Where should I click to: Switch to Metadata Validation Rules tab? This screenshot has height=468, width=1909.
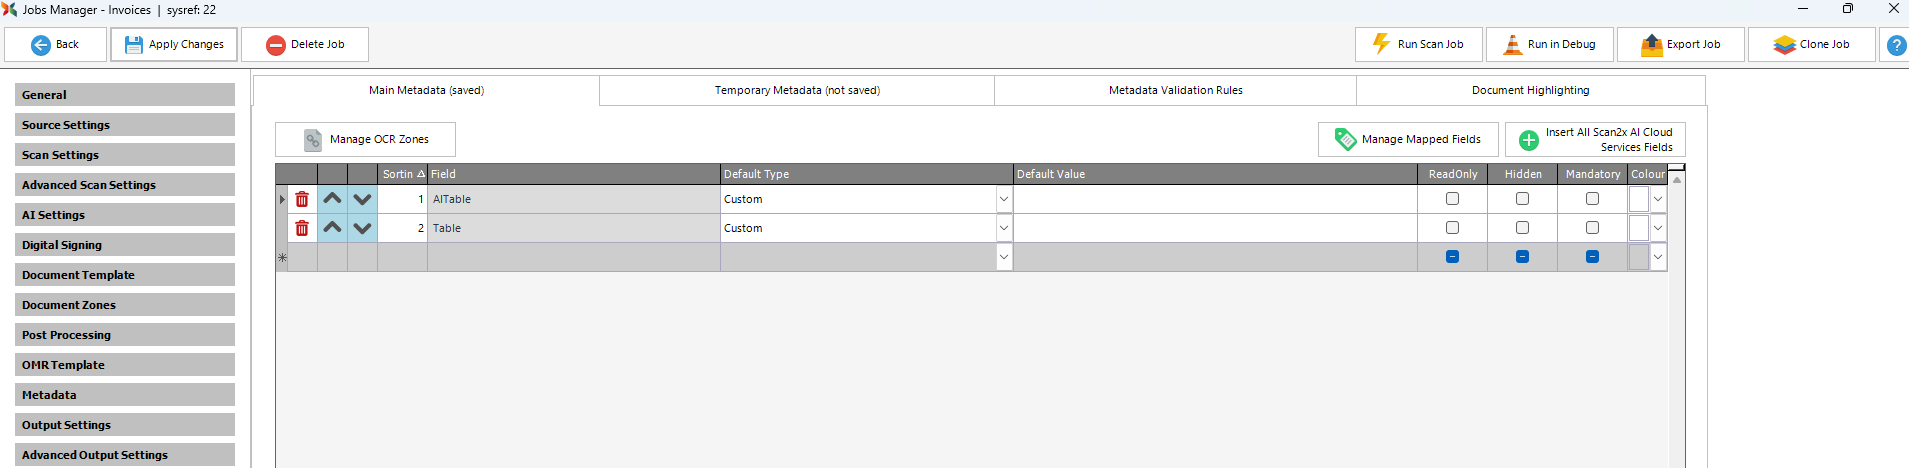click(x=1175, y=90)
